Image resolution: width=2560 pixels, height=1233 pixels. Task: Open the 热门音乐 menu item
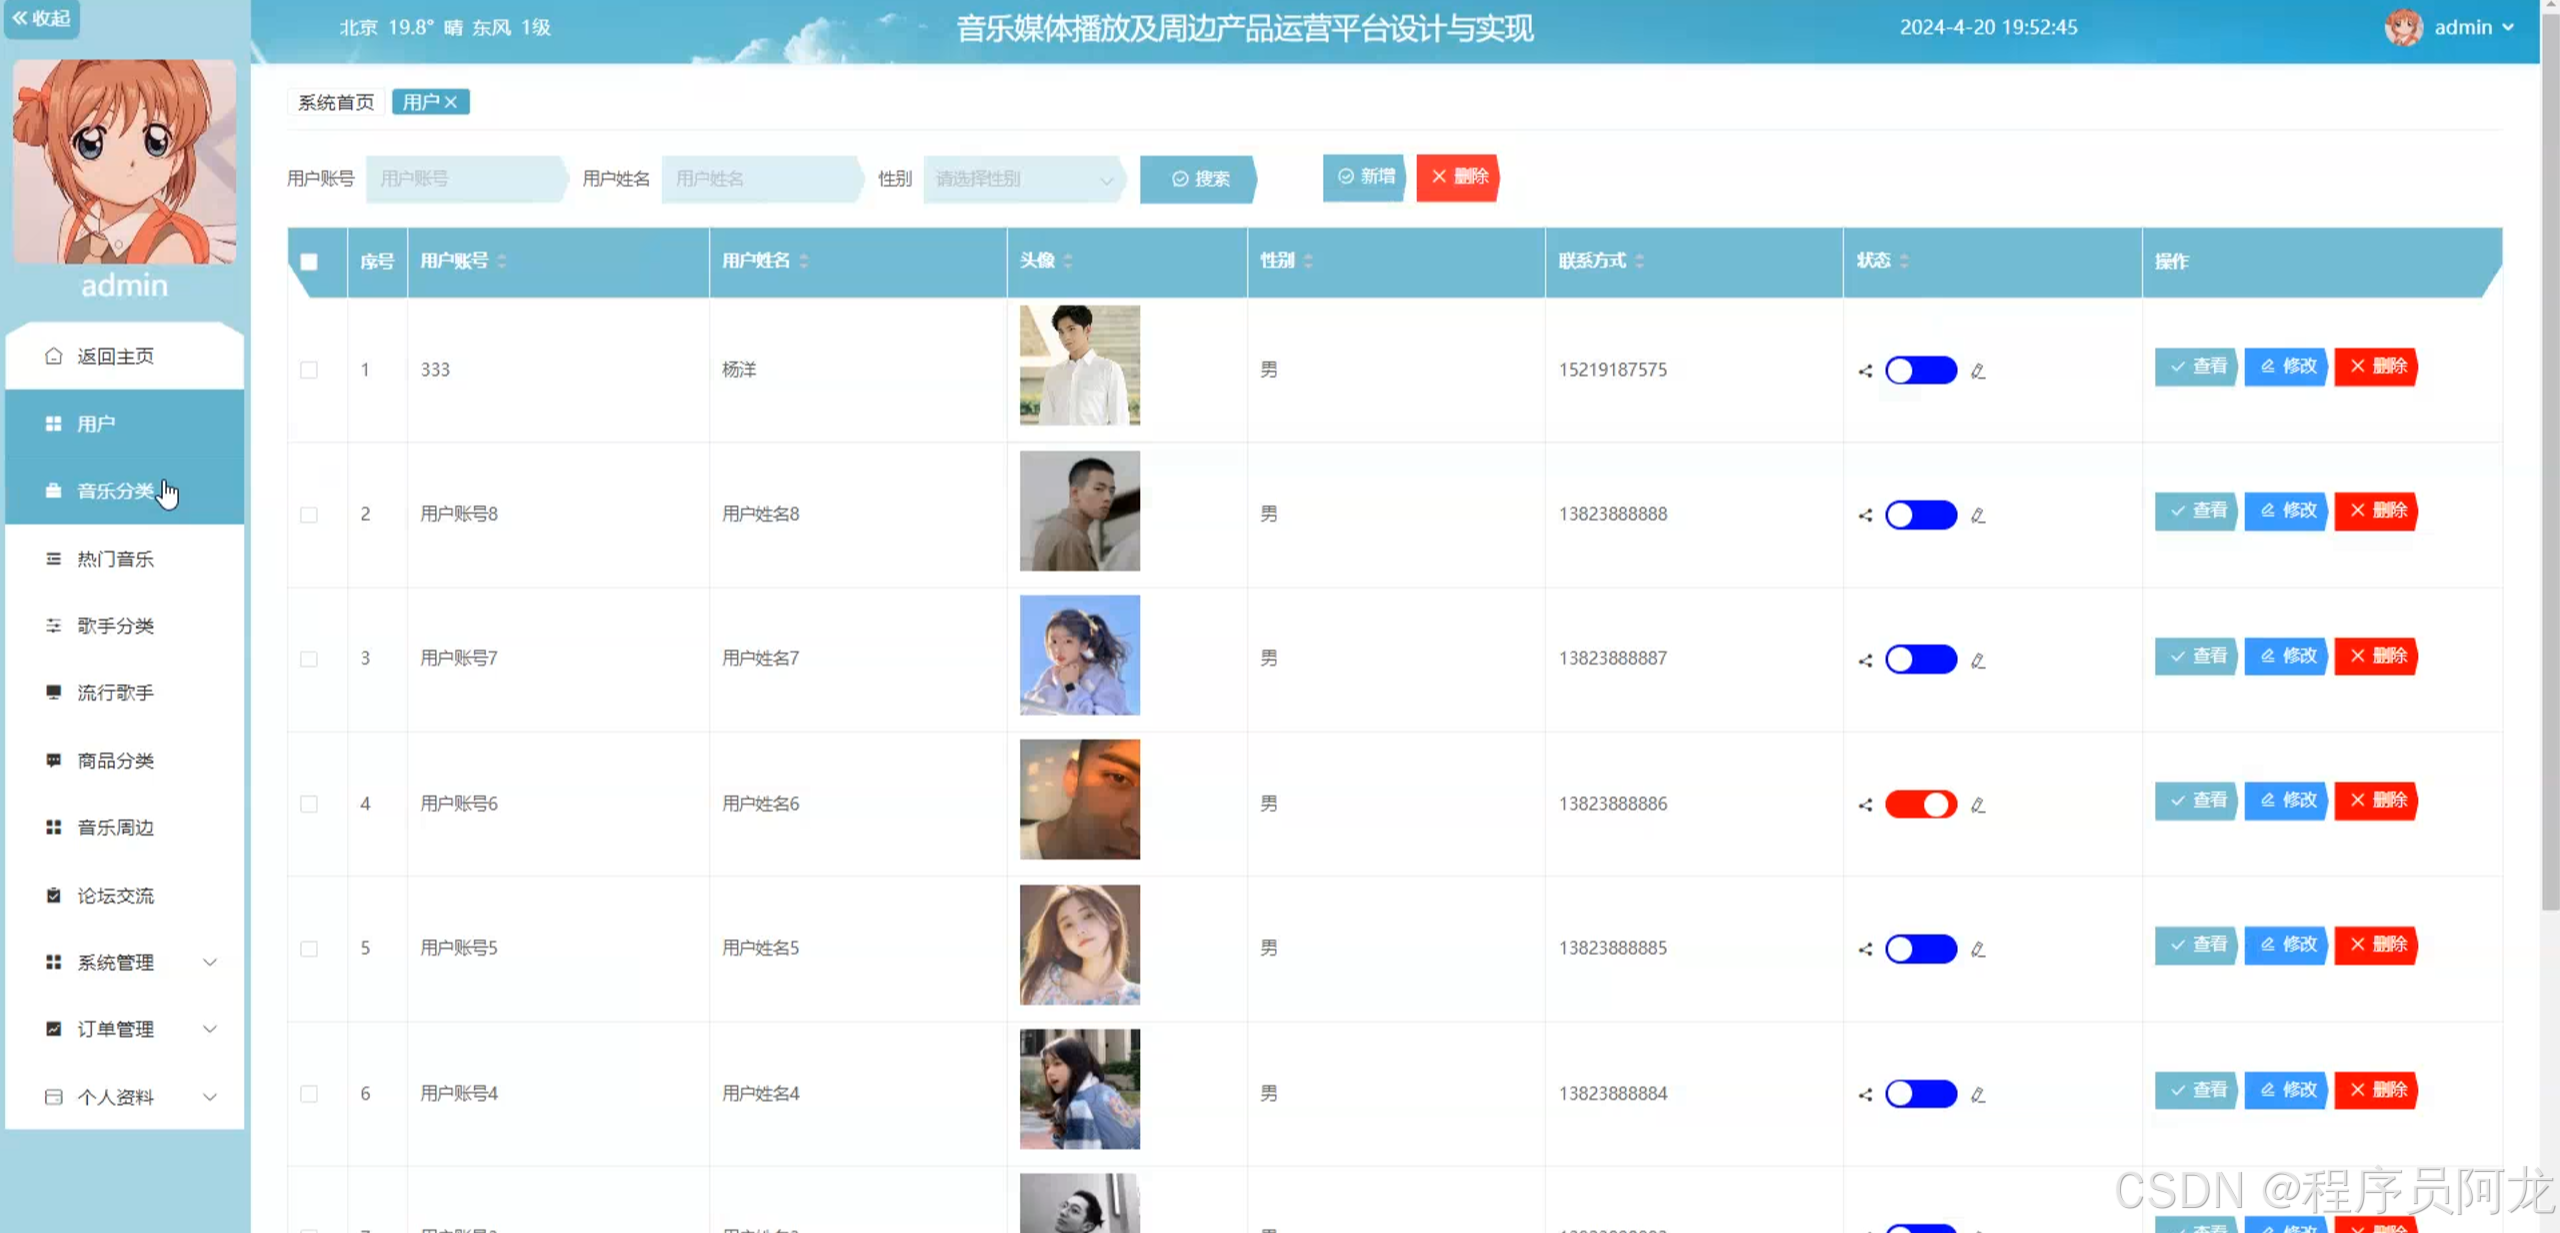pos(116,559)
